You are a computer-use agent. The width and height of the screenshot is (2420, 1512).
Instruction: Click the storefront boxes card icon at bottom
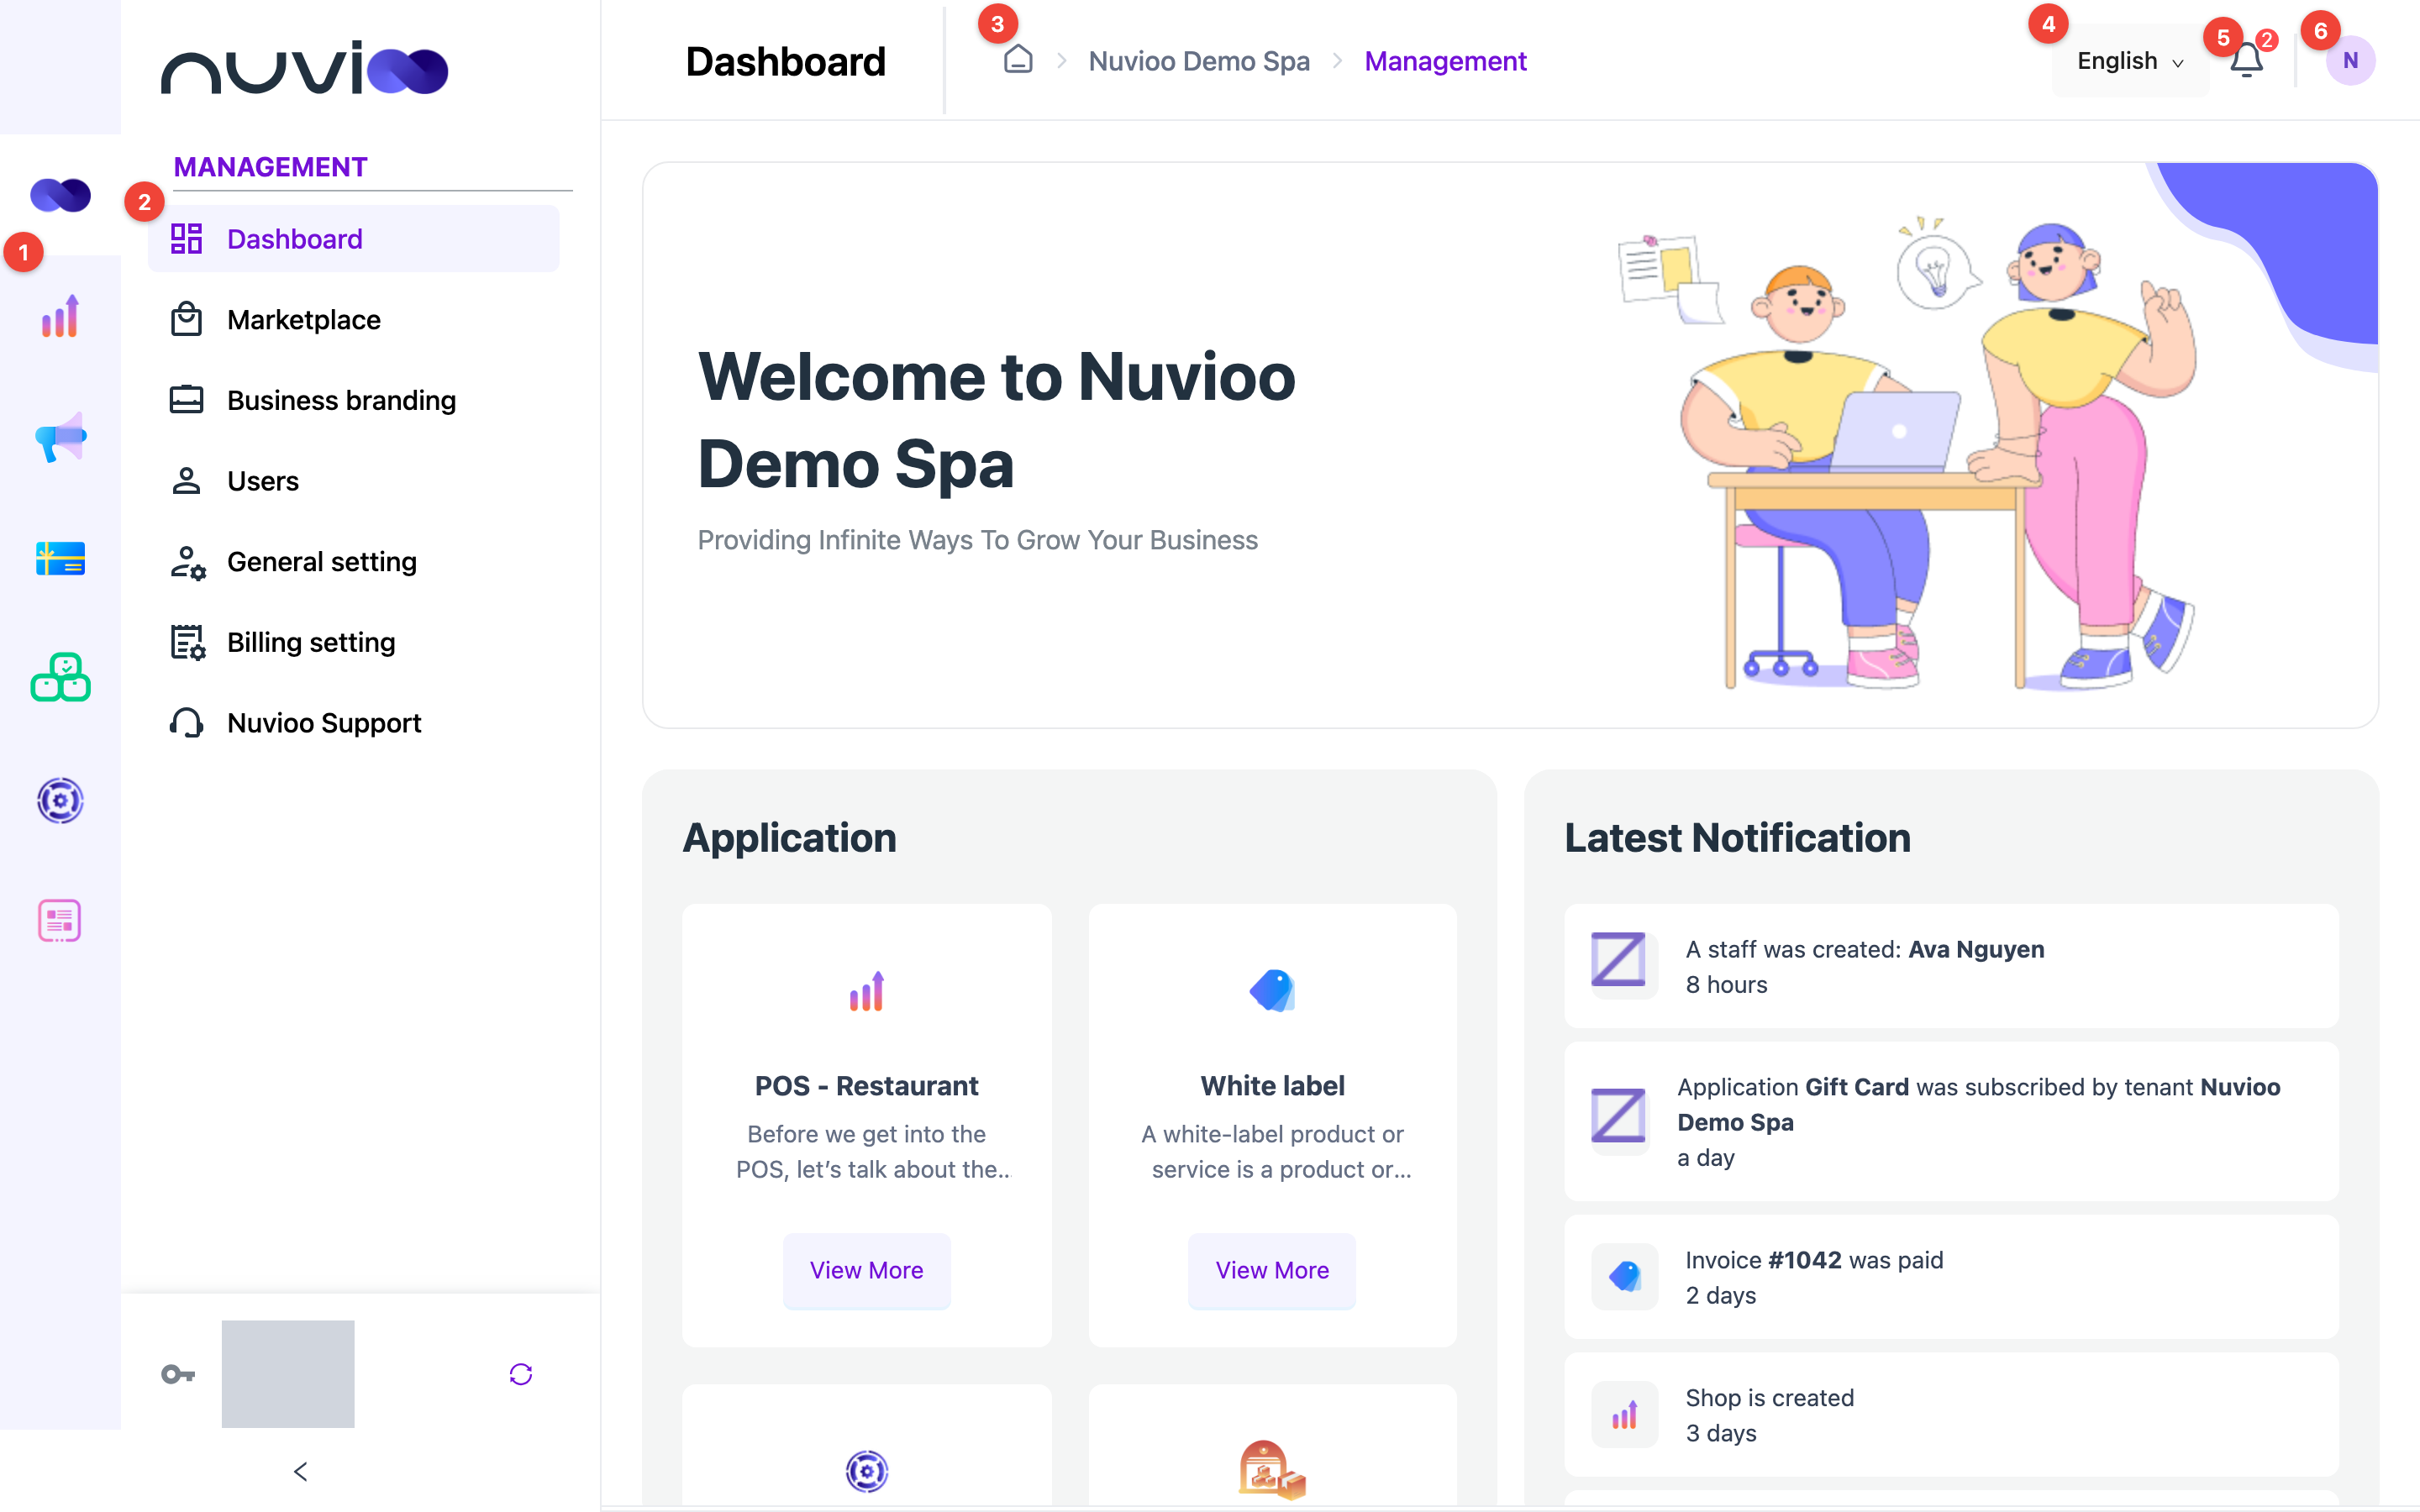click(x=1272, y=1469)
